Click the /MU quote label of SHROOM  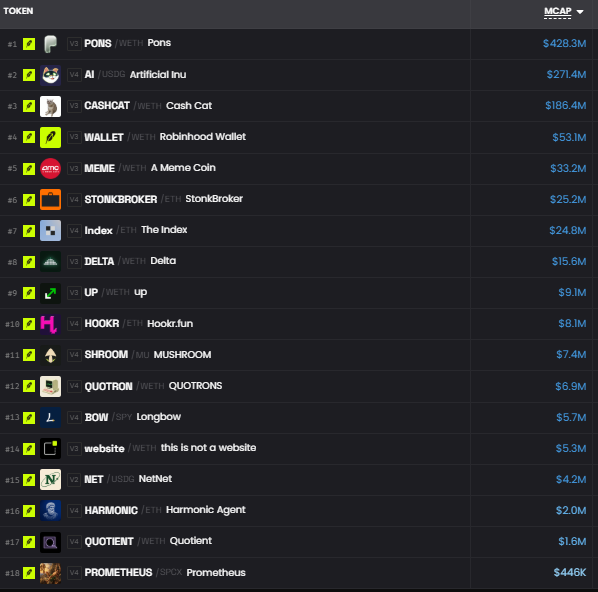coord(140,355)
